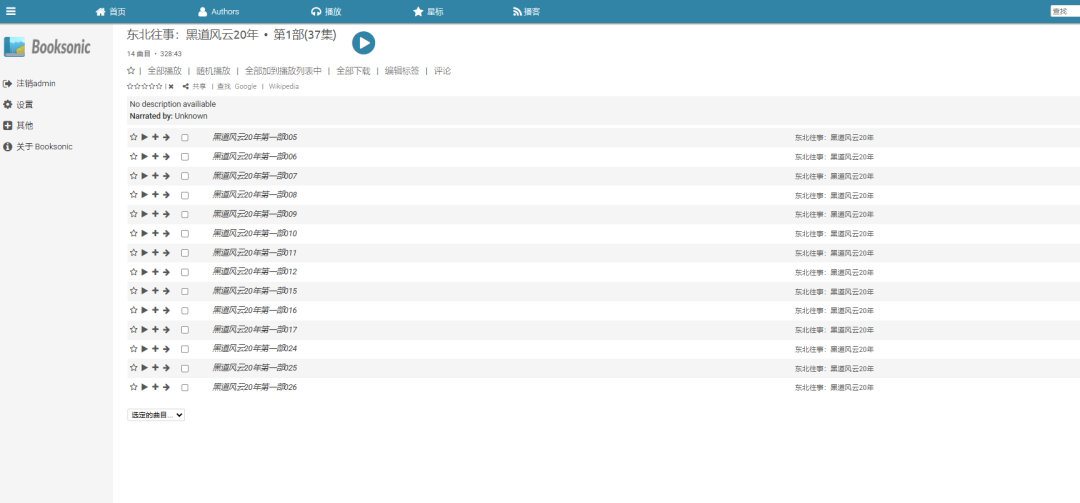Star the album next to 全部播放
The height and width of the screenshot is (503, 1080).
tap(131, 71)
